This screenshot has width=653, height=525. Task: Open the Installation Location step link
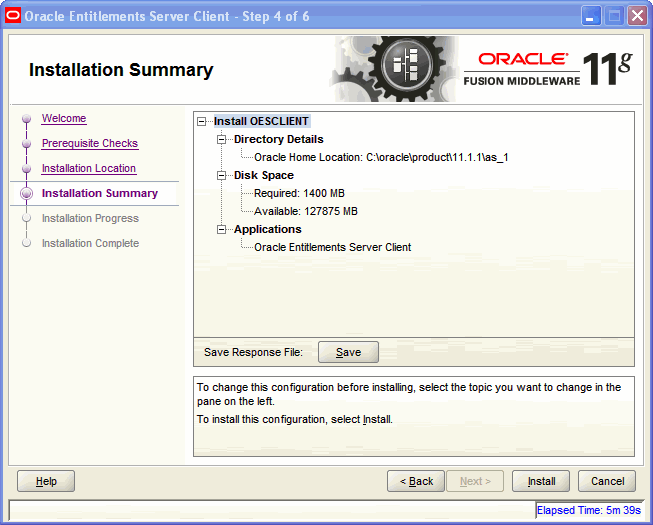coord(89,168)
